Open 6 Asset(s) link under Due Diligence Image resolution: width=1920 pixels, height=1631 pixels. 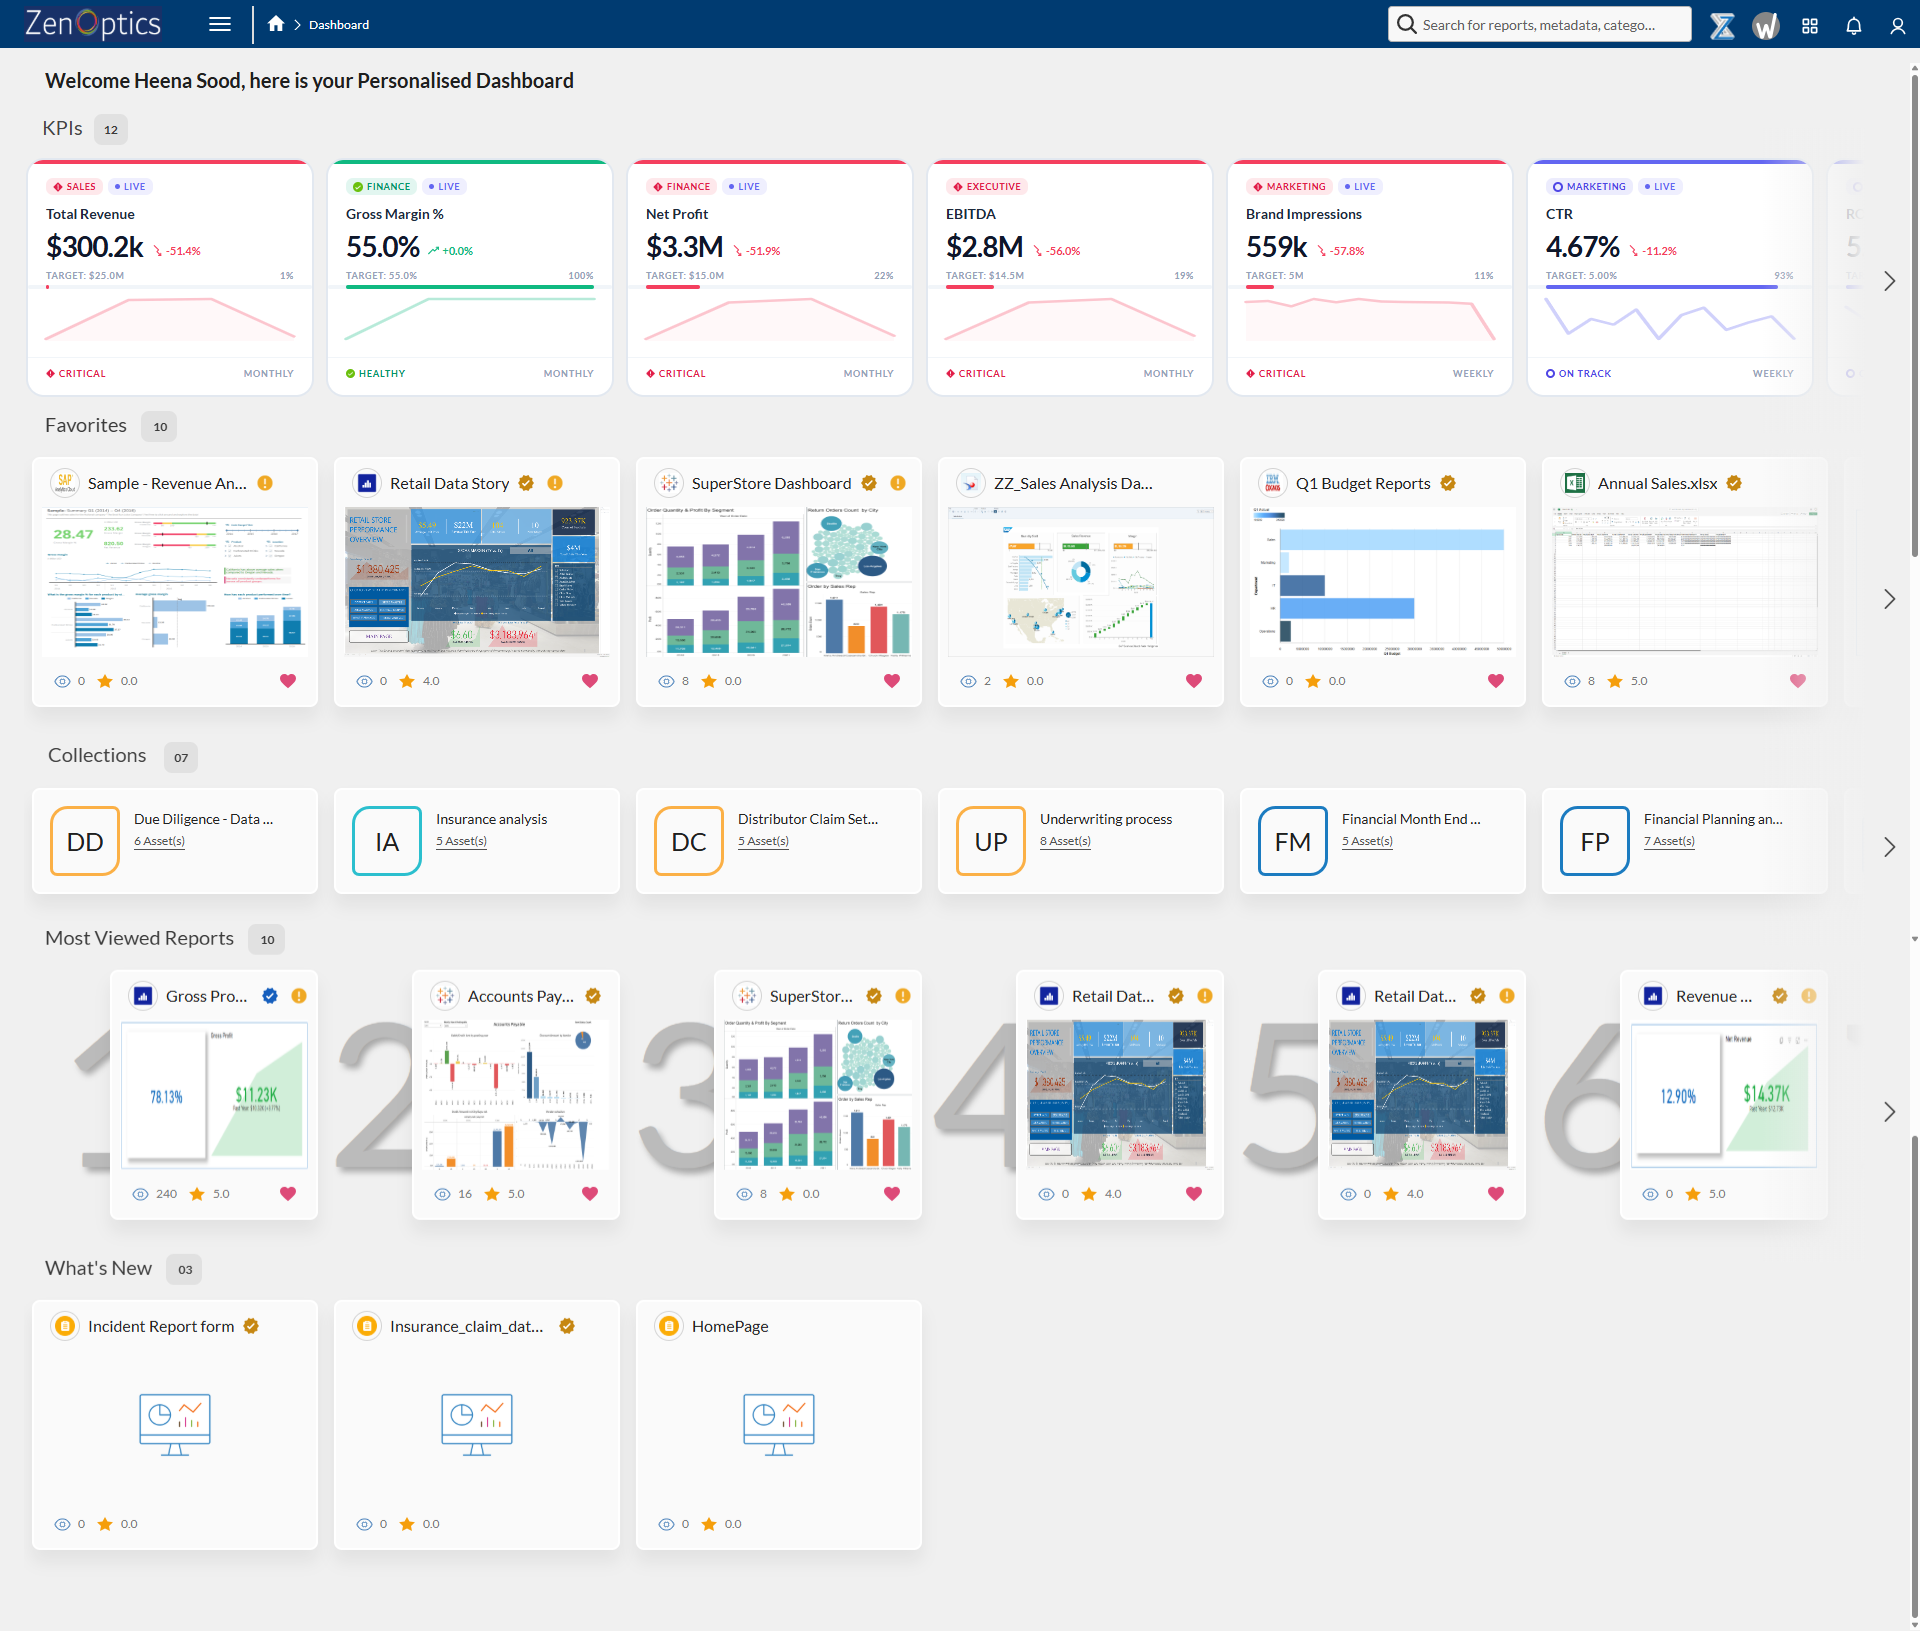pos(159,841)
